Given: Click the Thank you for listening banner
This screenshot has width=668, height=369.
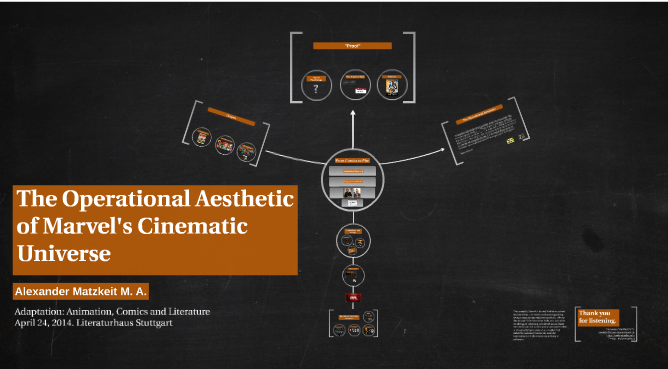Looking at the screenshot, I should point(599,317).
